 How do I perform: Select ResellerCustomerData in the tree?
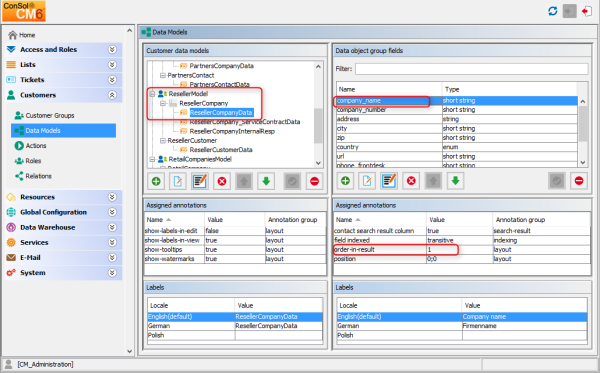tap(221, 150)
